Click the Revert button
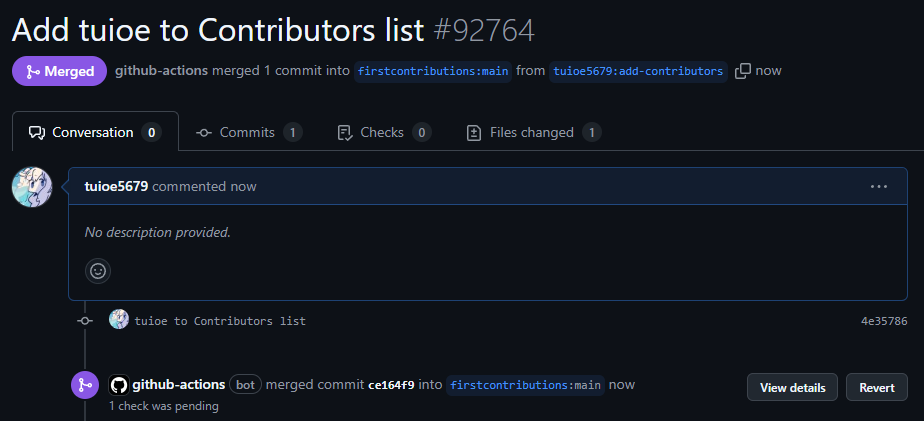Viewport: 924px width, 421px height. coord(877,387)
